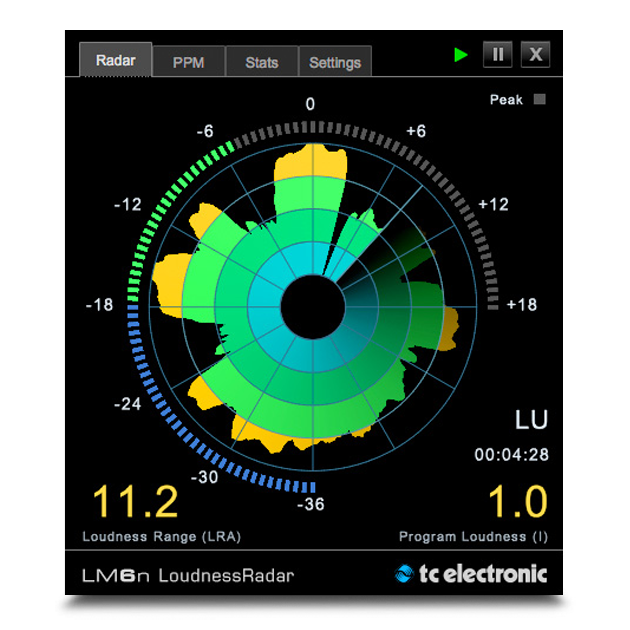
Task: Click the black center of the radar display
Action: click(x=313, y=307)
